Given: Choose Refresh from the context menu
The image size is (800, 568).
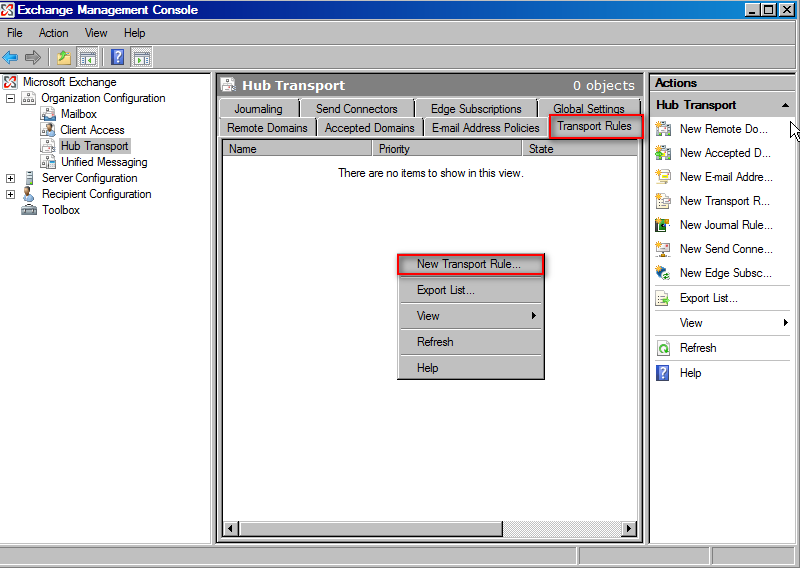Looking at the screenshot, I should pyautogui.click(x=470, y=342).
